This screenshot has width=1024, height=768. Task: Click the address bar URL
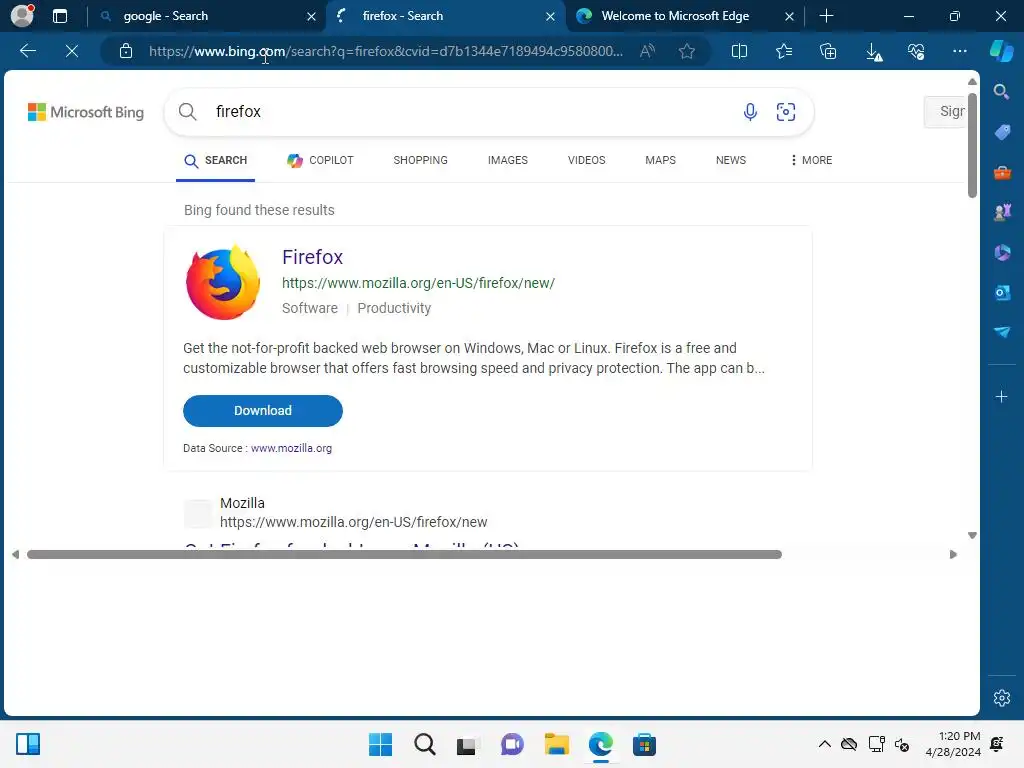coord(385,51)
